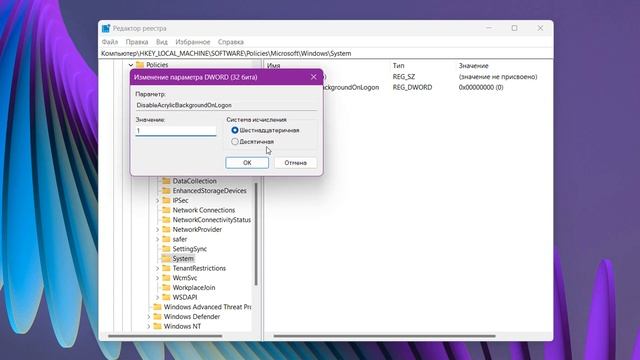The image size is (640, 360).
Task: Expand the WcmSvc tree node
Action: click(x=158, y=278)
